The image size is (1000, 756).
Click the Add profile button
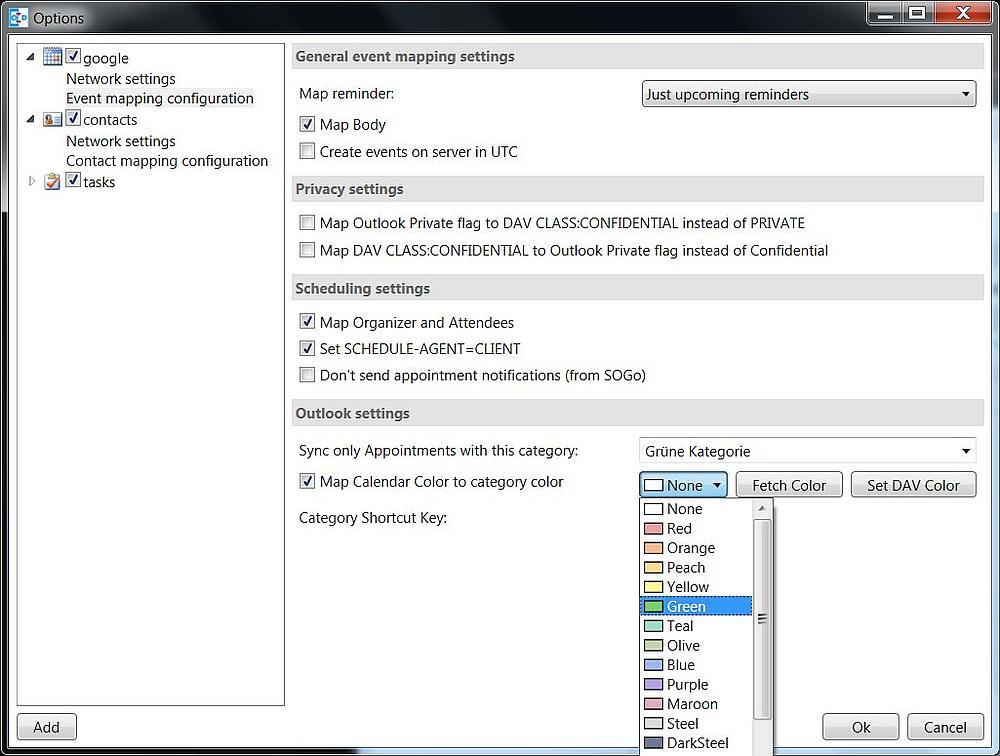pos(47,727)
